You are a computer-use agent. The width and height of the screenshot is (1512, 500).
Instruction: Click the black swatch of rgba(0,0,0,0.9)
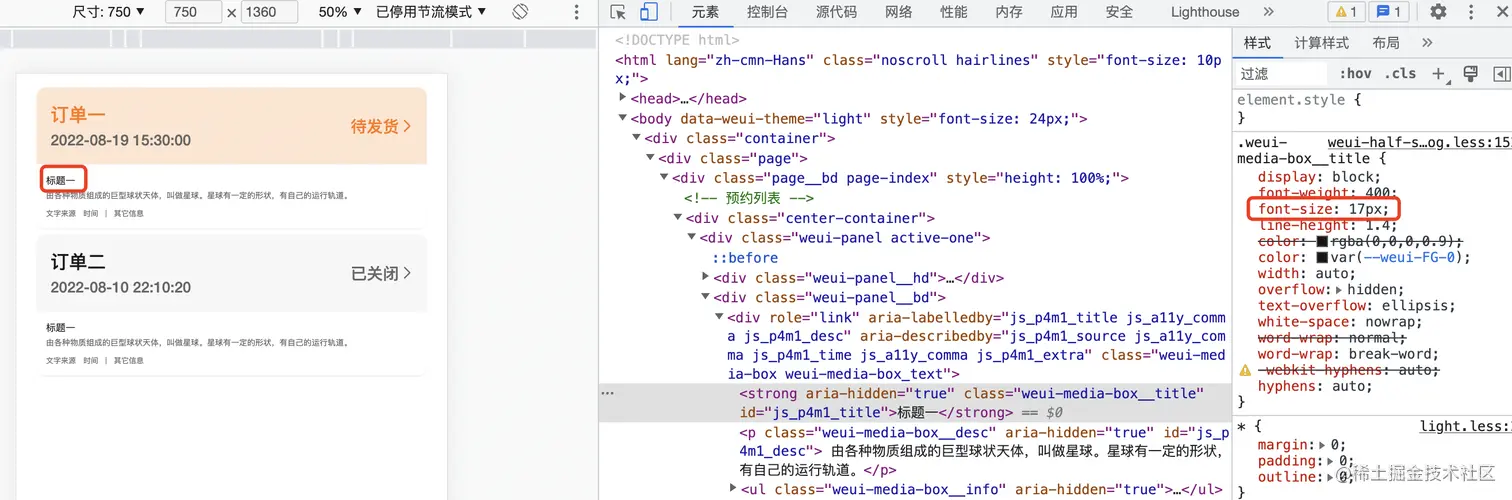[x=1322, y=241]
